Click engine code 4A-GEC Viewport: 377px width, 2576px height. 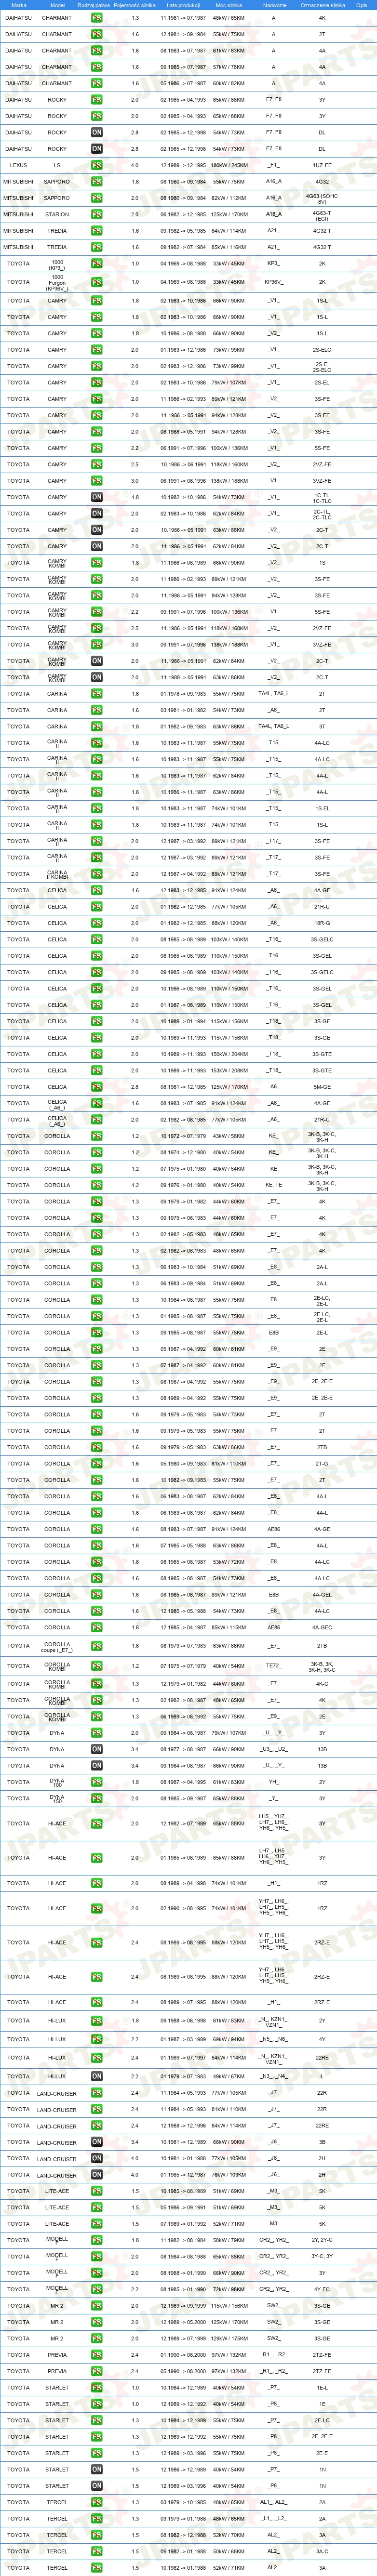click(322, 1628)
